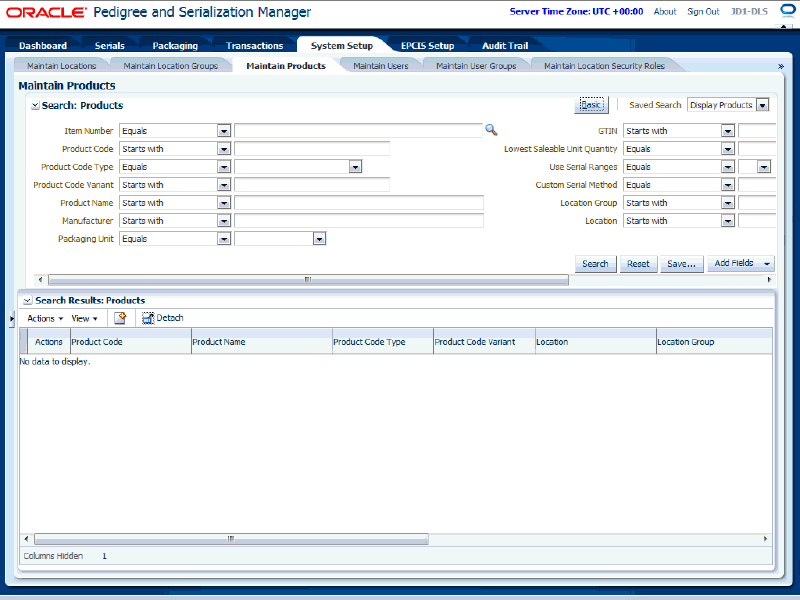
Task: Open Lowest Saleable Unit Quantity operator dropdown
Action: pyautogui.click(x=728, y=149)
